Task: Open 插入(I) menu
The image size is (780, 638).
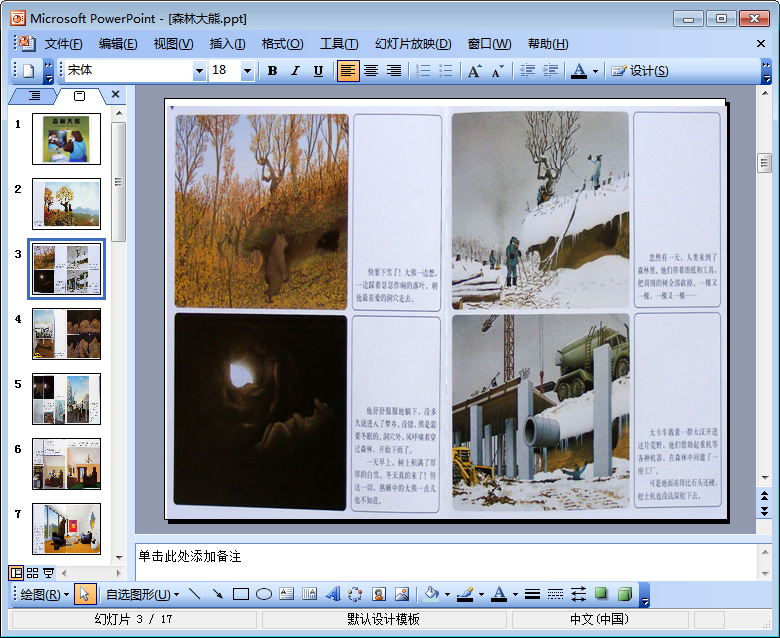Action: [x=227, y=44]
